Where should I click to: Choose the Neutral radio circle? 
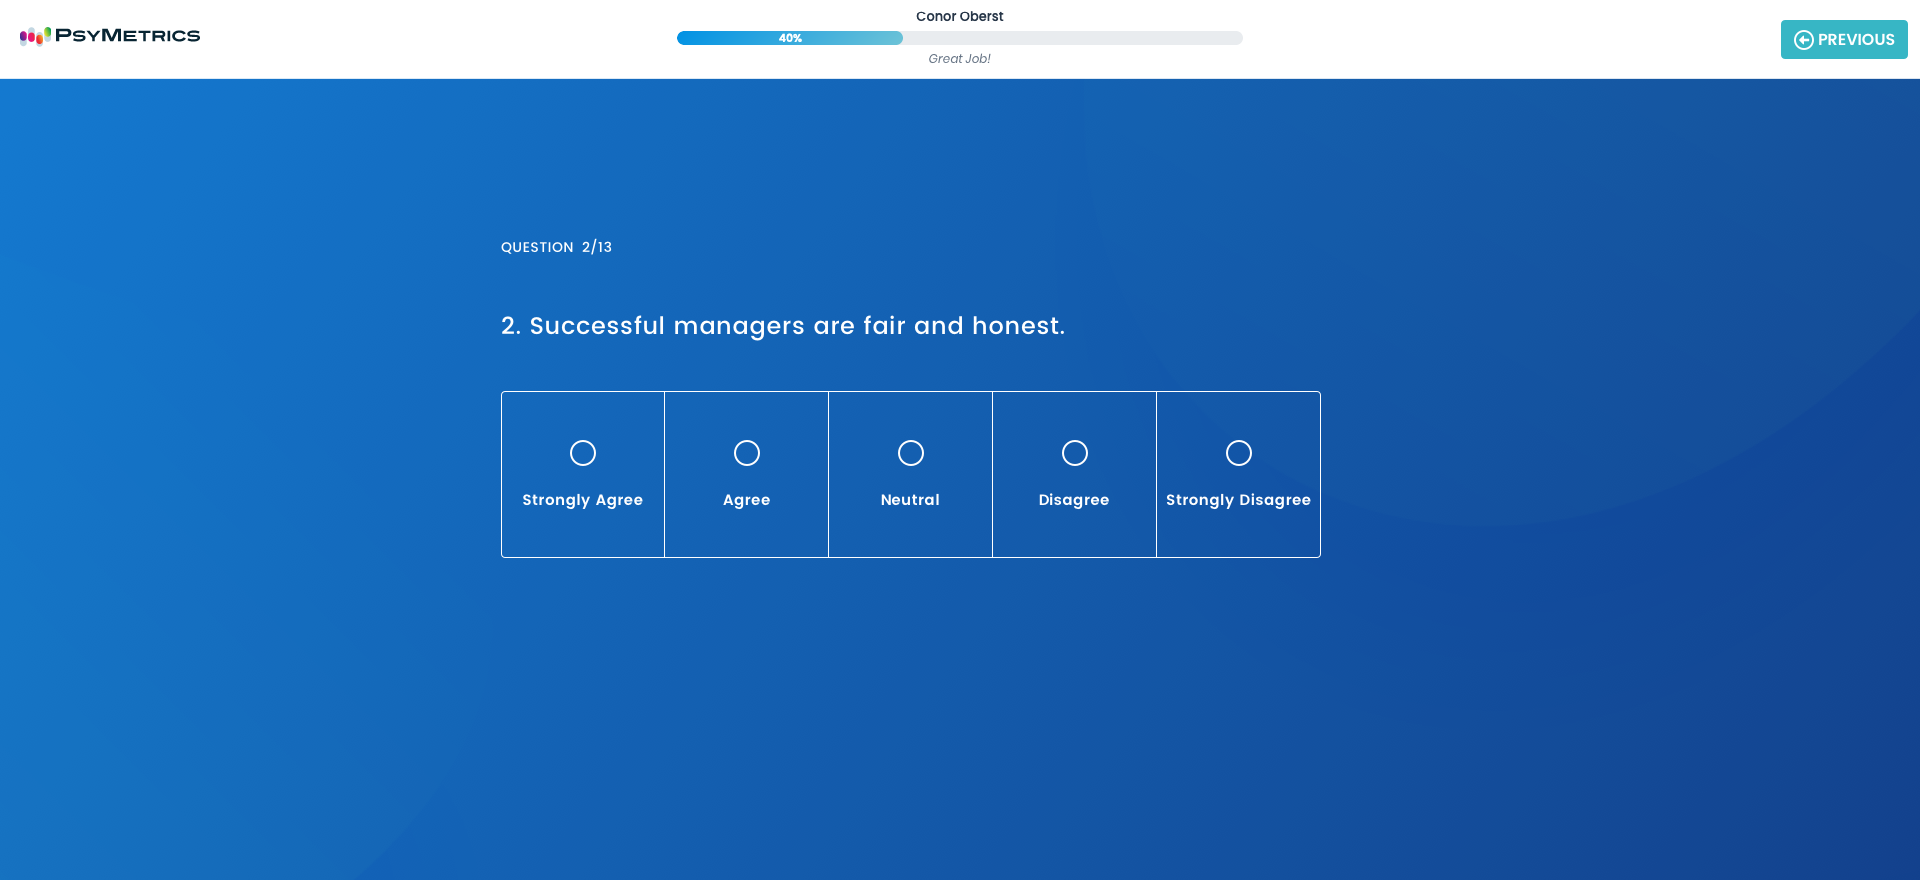pyautogui.click(x=911, y=453)
